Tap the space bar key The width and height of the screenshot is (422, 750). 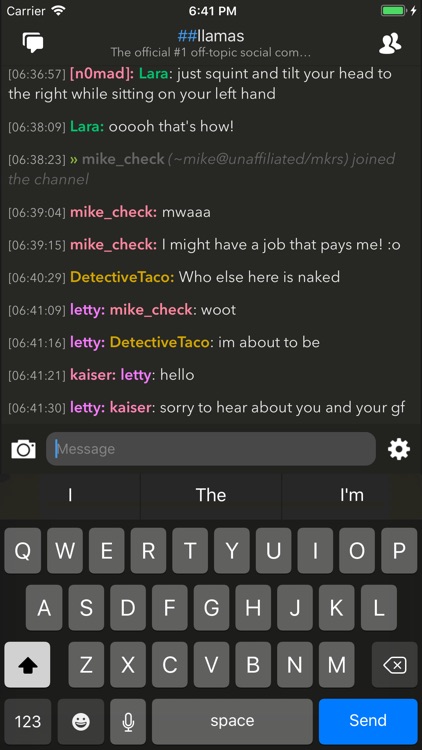[232, 721]
